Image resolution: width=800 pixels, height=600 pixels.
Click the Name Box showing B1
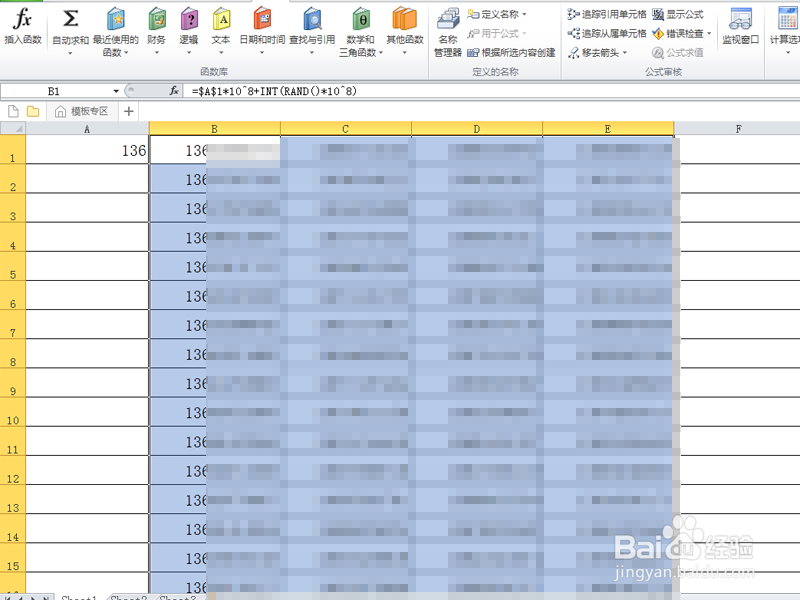(55, 91)
